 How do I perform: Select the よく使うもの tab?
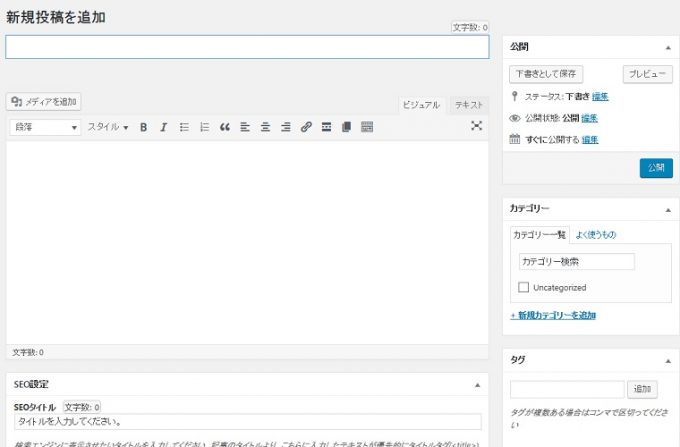pos(595,235)
